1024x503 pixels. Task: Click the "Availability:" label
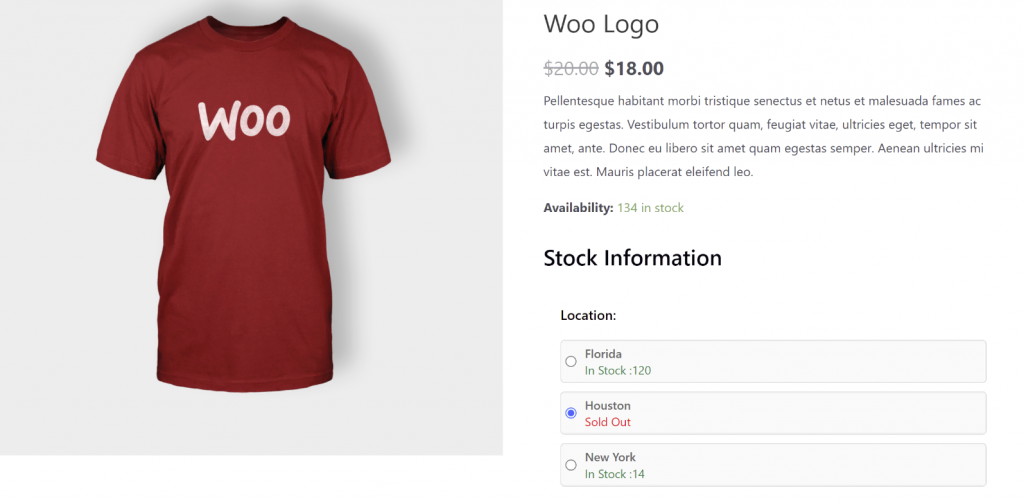click(x=577, y=208)
